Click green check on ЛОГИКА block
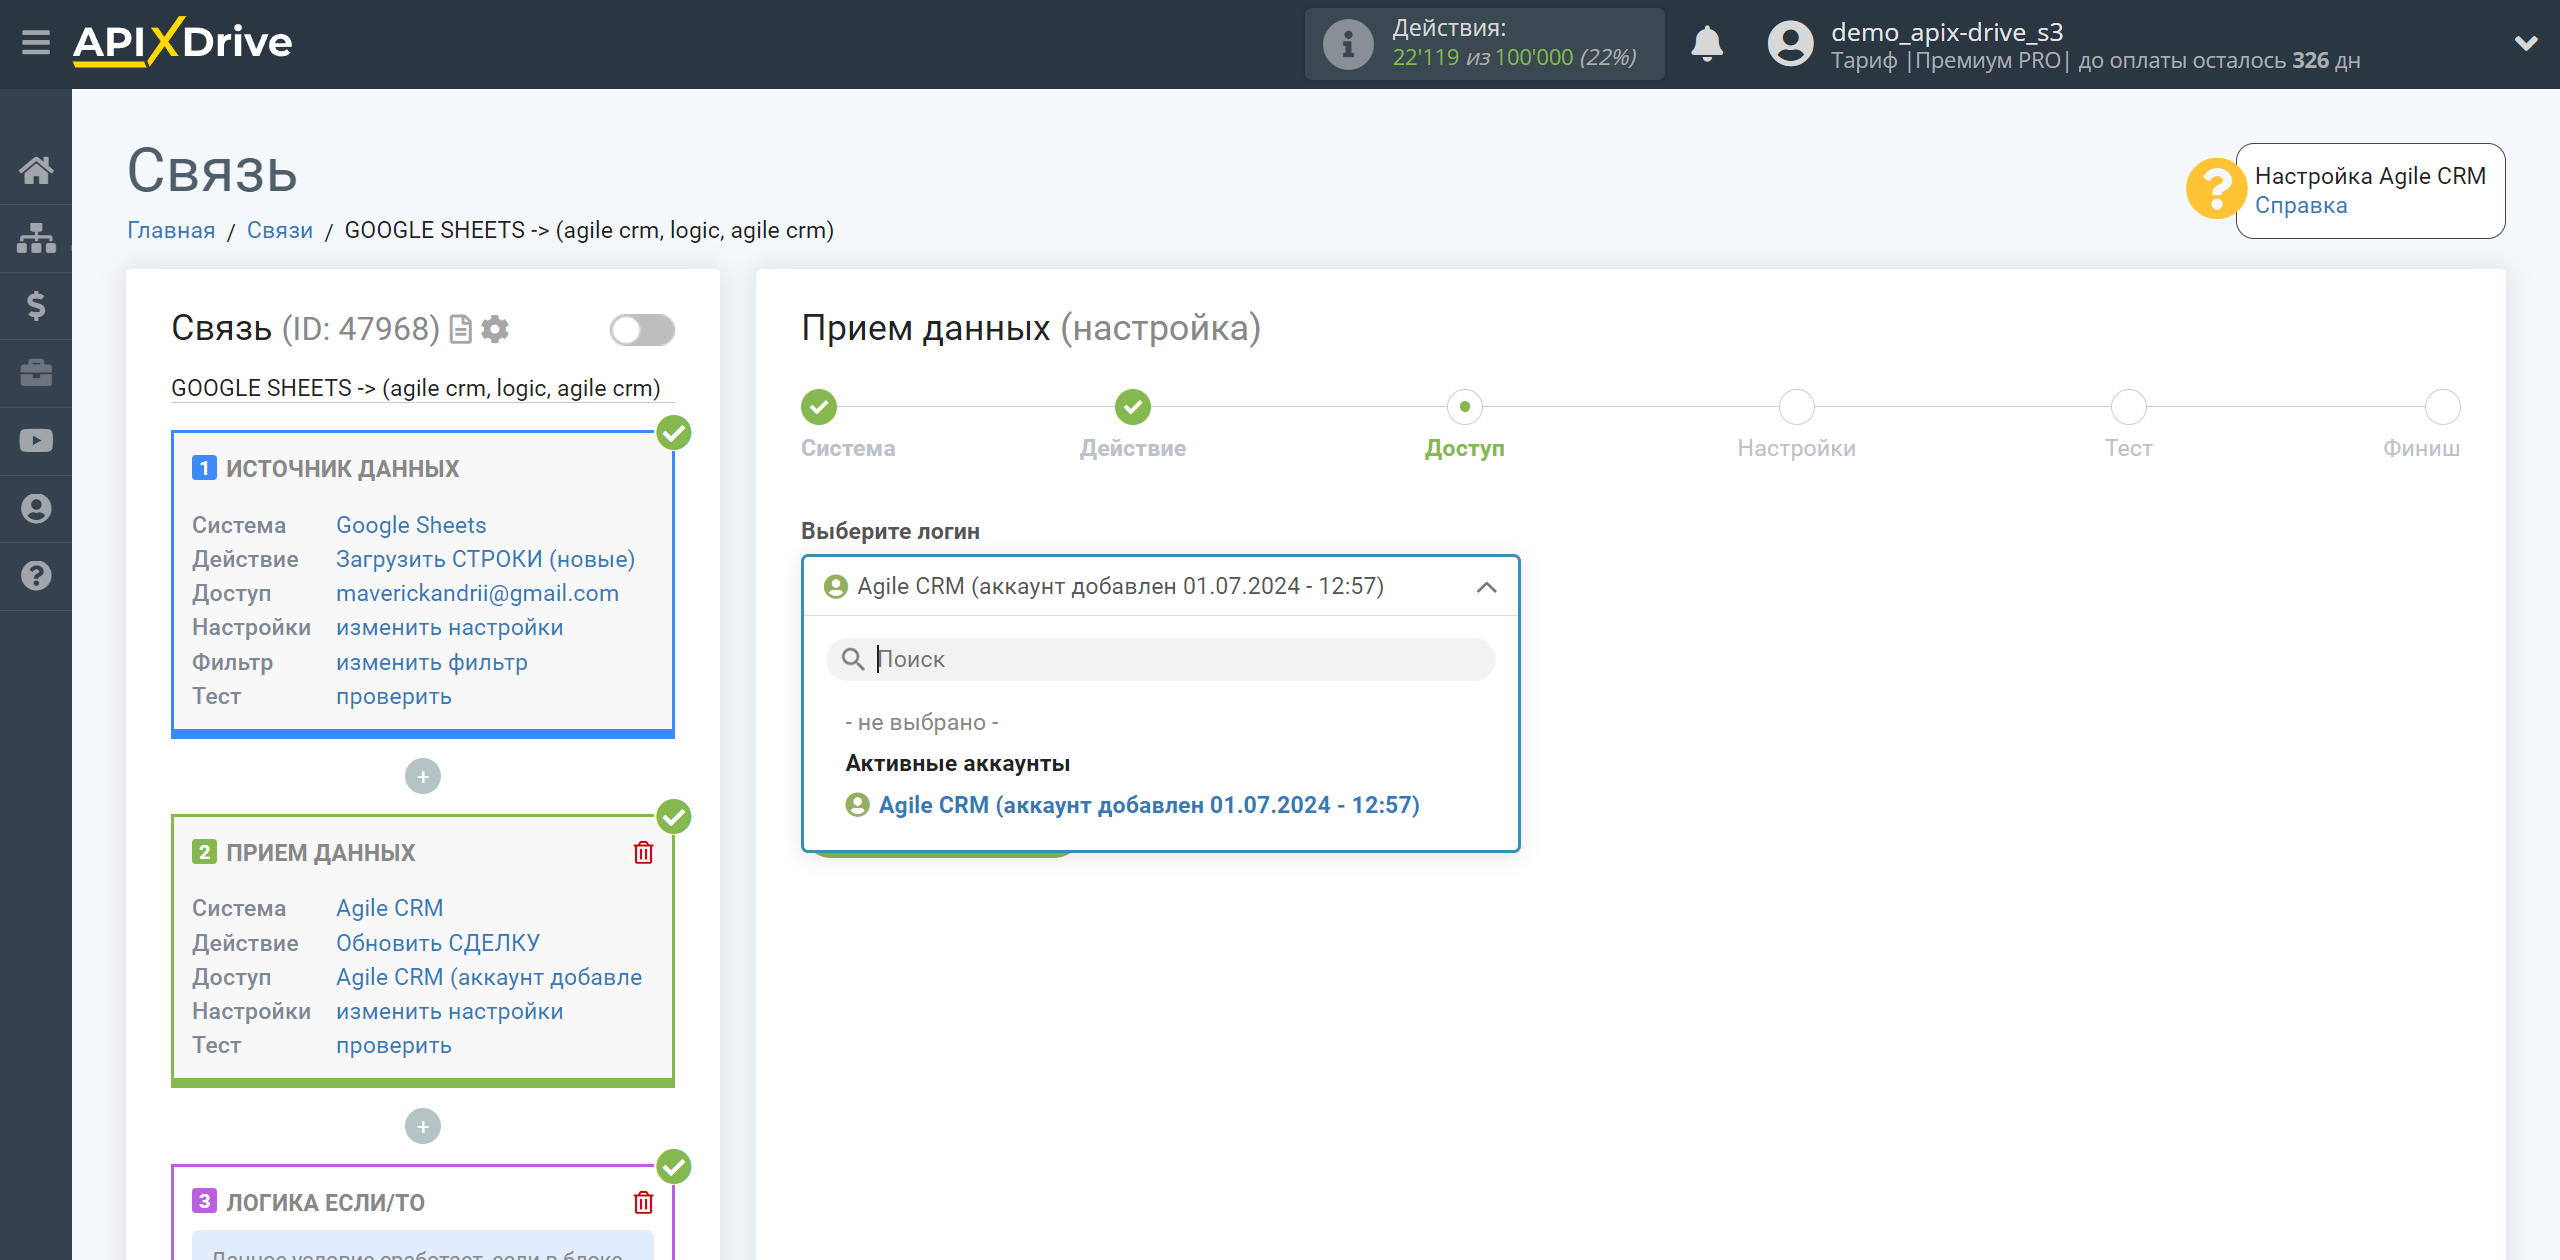The width and height of the screenshot is (2560, 1260). 674,1167
